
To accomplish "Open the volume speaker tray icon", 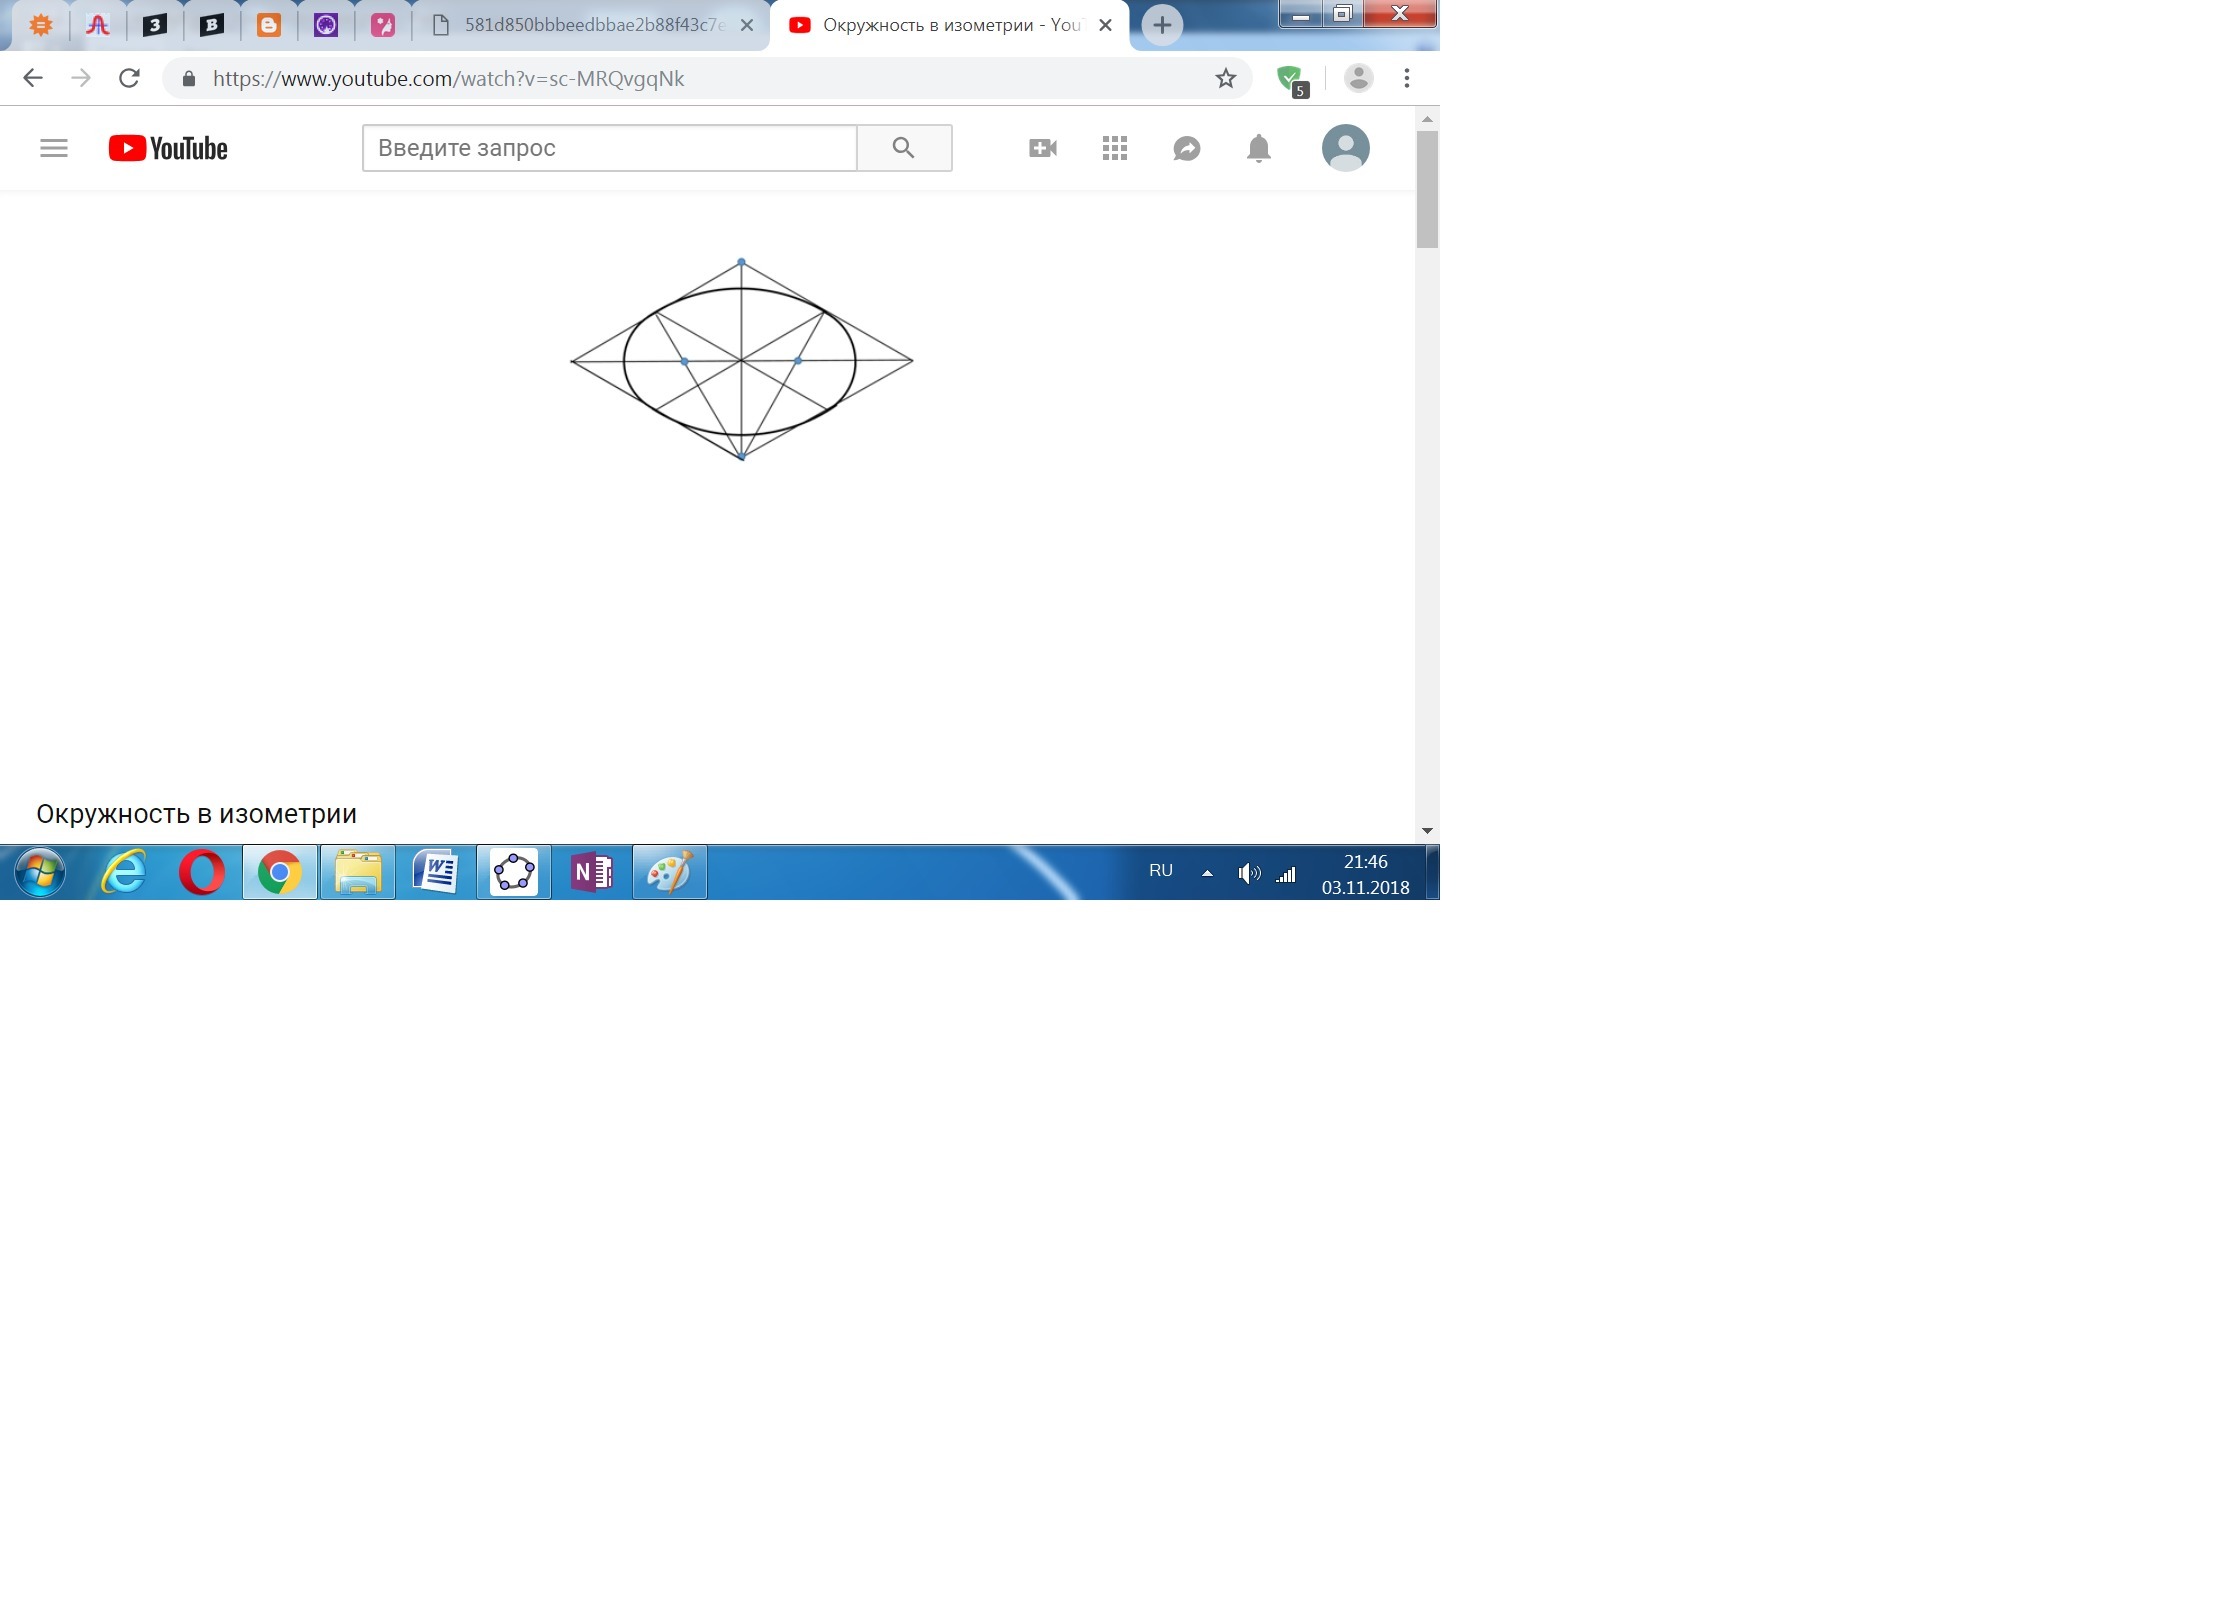I will click(x=1248, y=873).
